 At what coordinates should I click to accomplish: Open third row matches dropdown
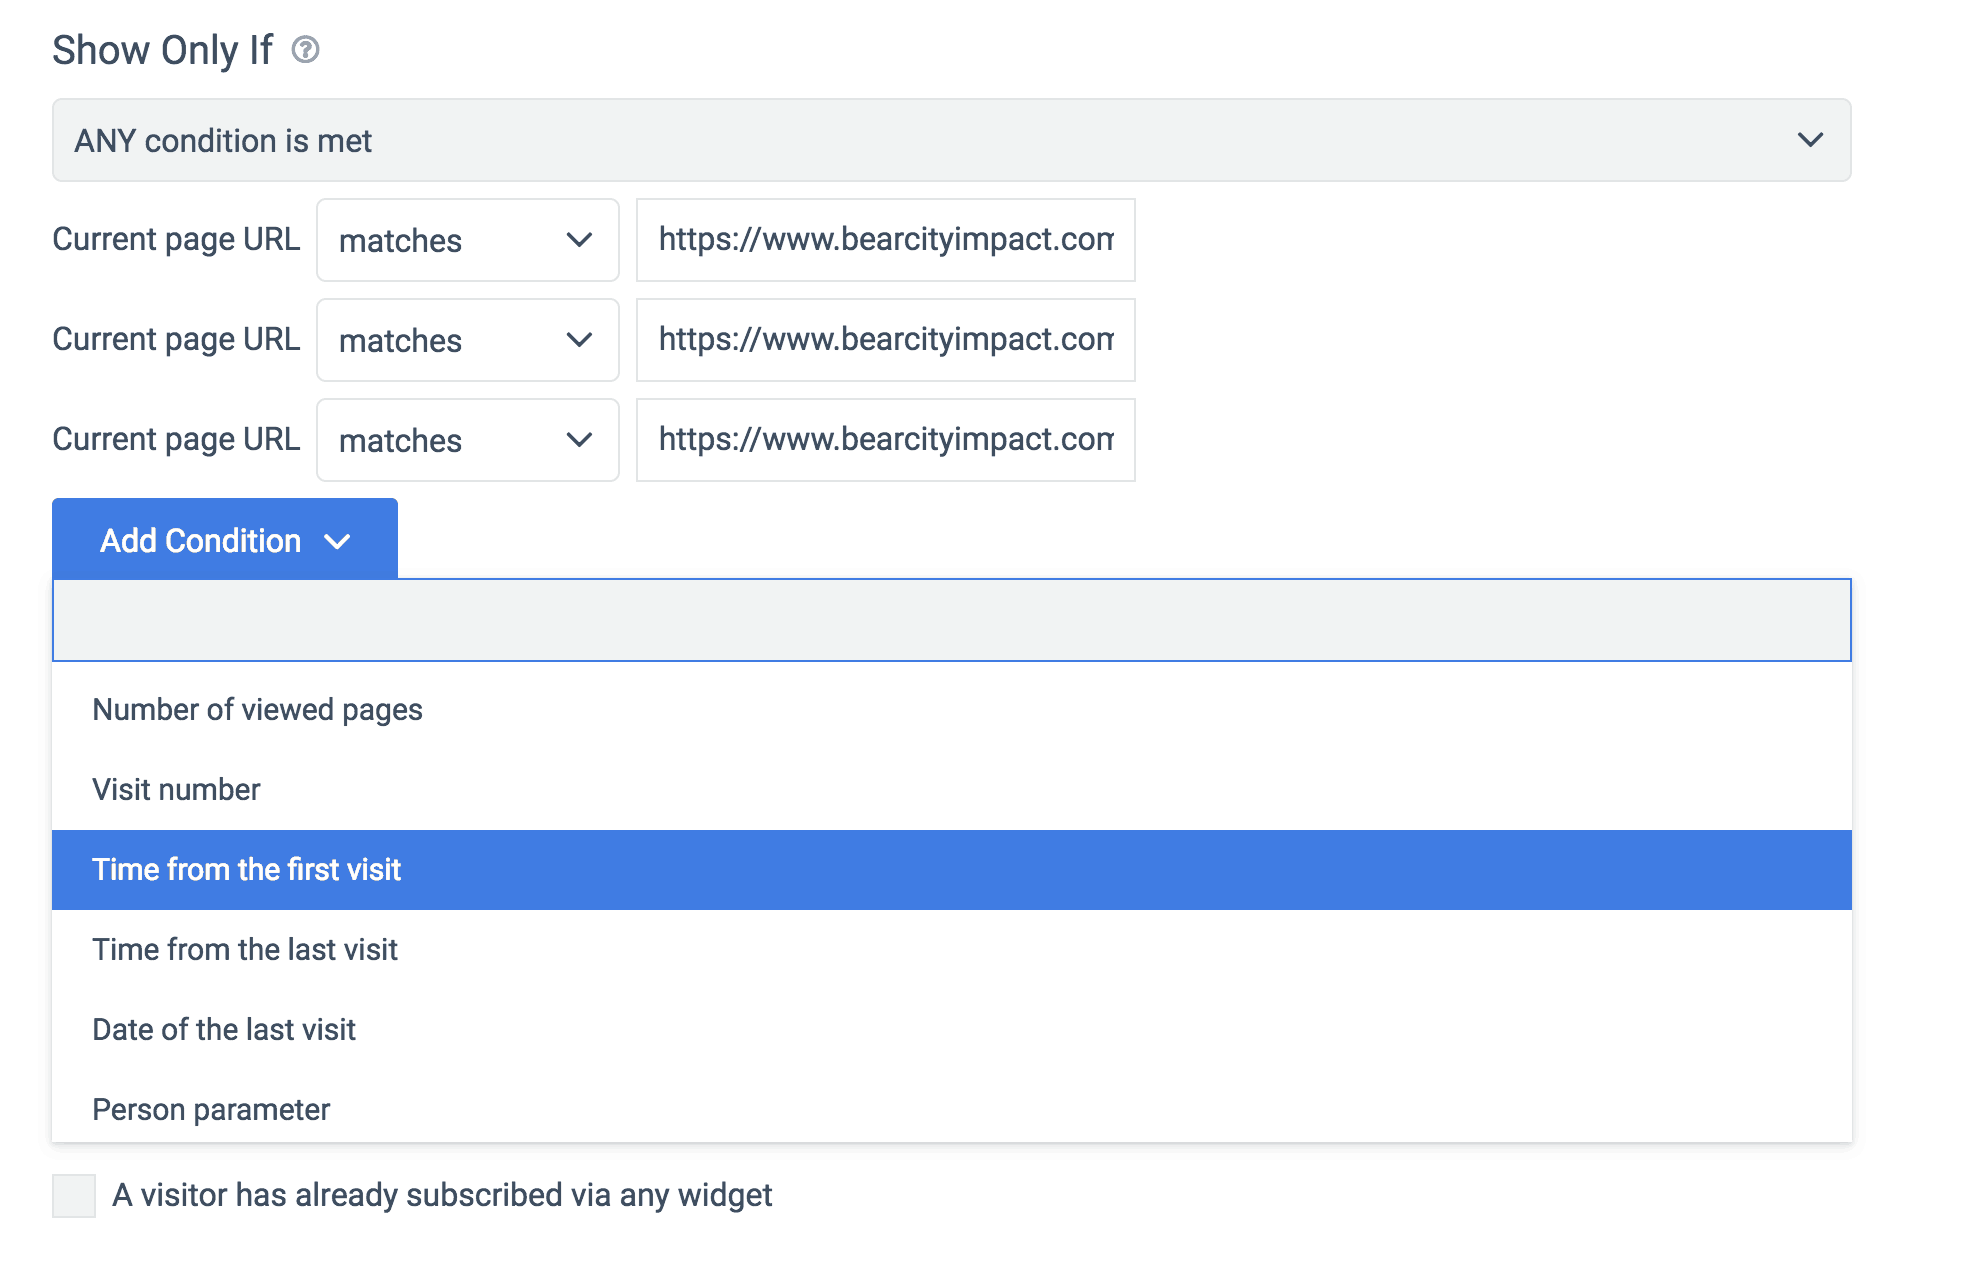[x=467, y=440]
